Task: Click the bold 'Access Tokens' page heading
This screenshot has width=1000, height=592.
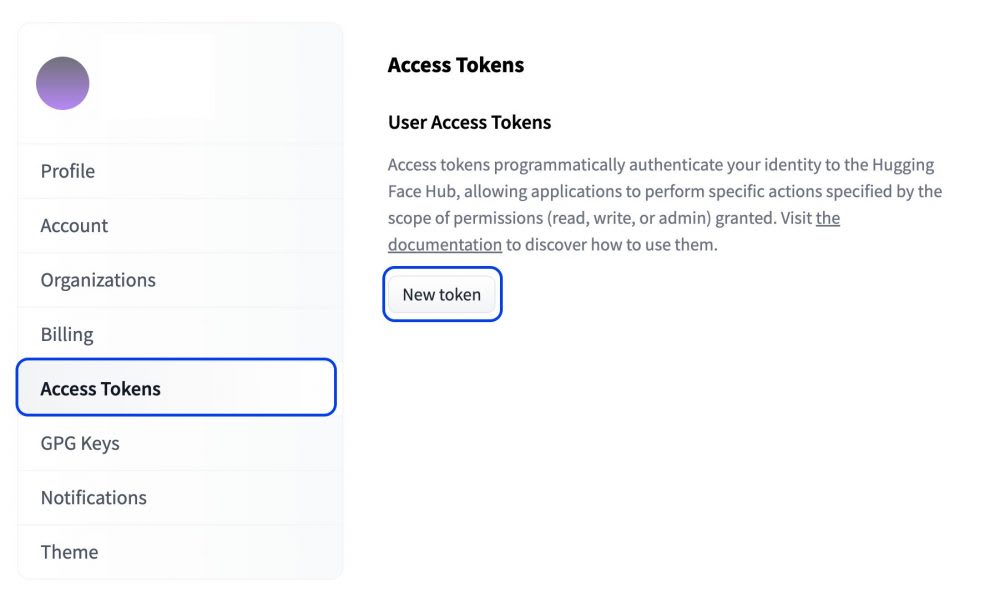Action: pyautogui.click(x=456, y=65)
